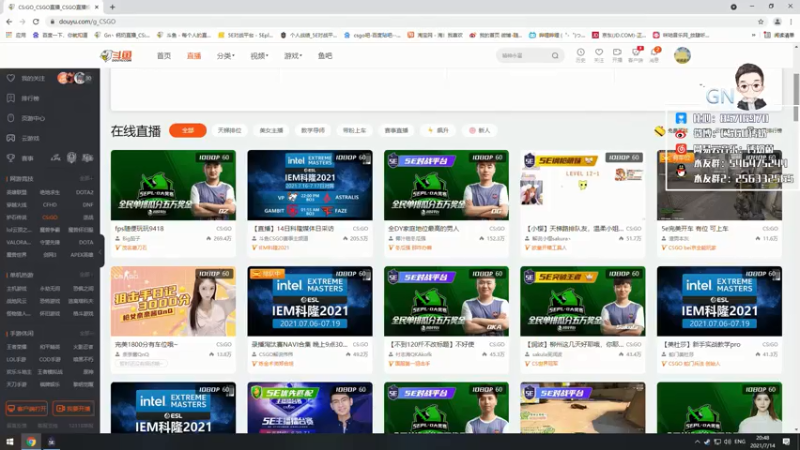Open DNF category in sidebar
The image size is (800, 450).
tap(88, 205)
